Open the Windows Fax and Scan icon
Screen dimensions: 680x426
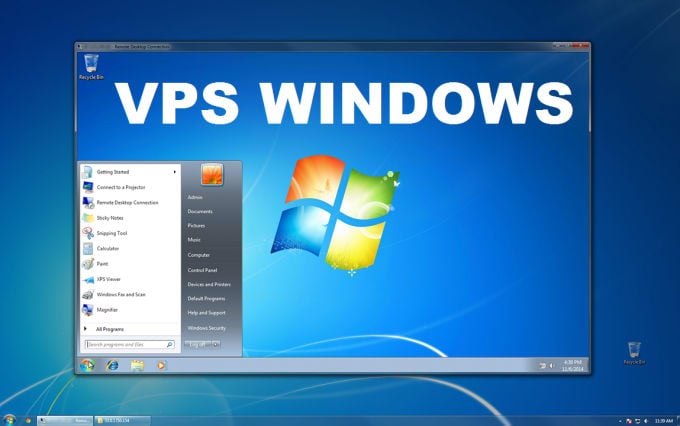(88, 295)
